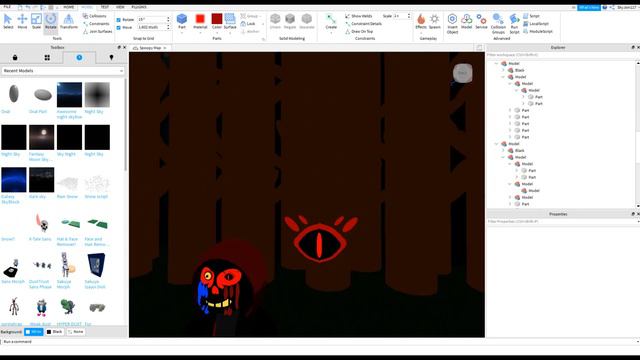This screenshot has height=360, width=640.
Task: Switch to the TEST ribbon tab
Action: (104, 7)
